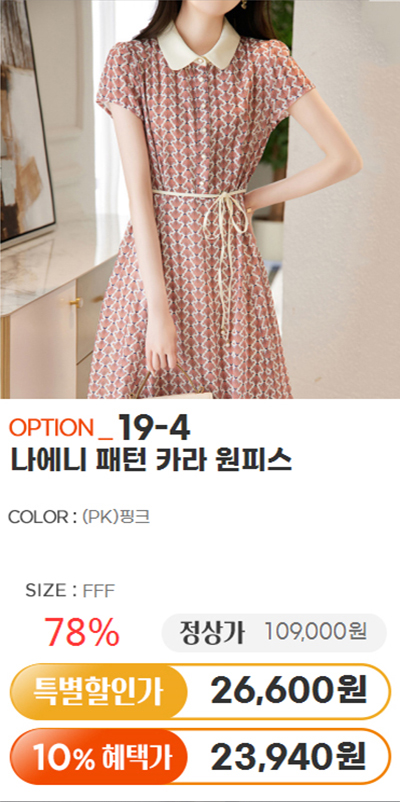Click the red 78% discount rate

(x=82, y=633)
